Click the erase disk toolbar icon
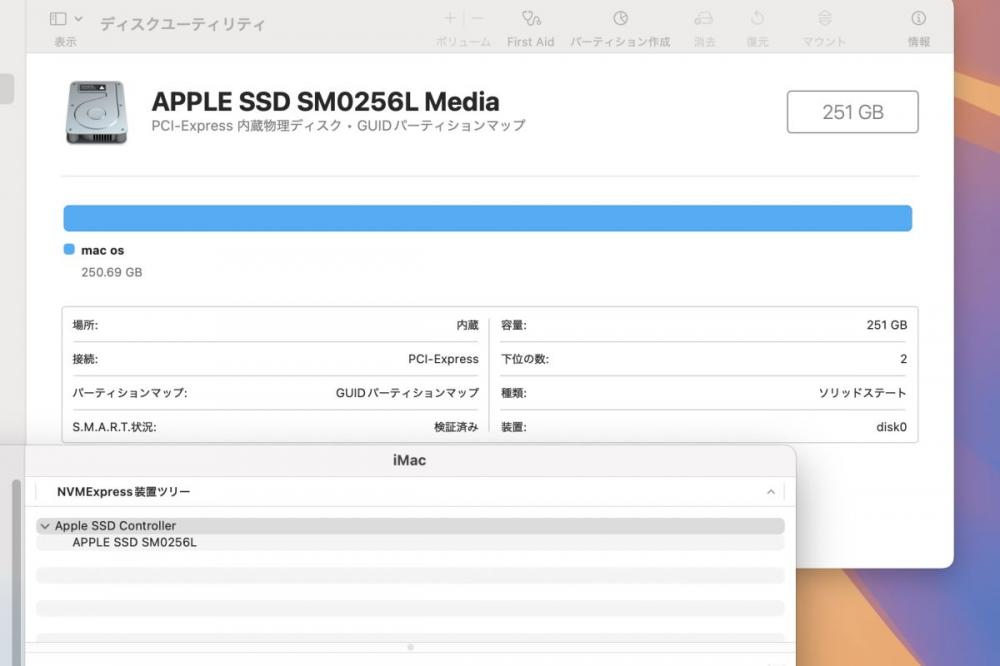The width and height of the screenshot is (1000, 666). tap(704, 18)
